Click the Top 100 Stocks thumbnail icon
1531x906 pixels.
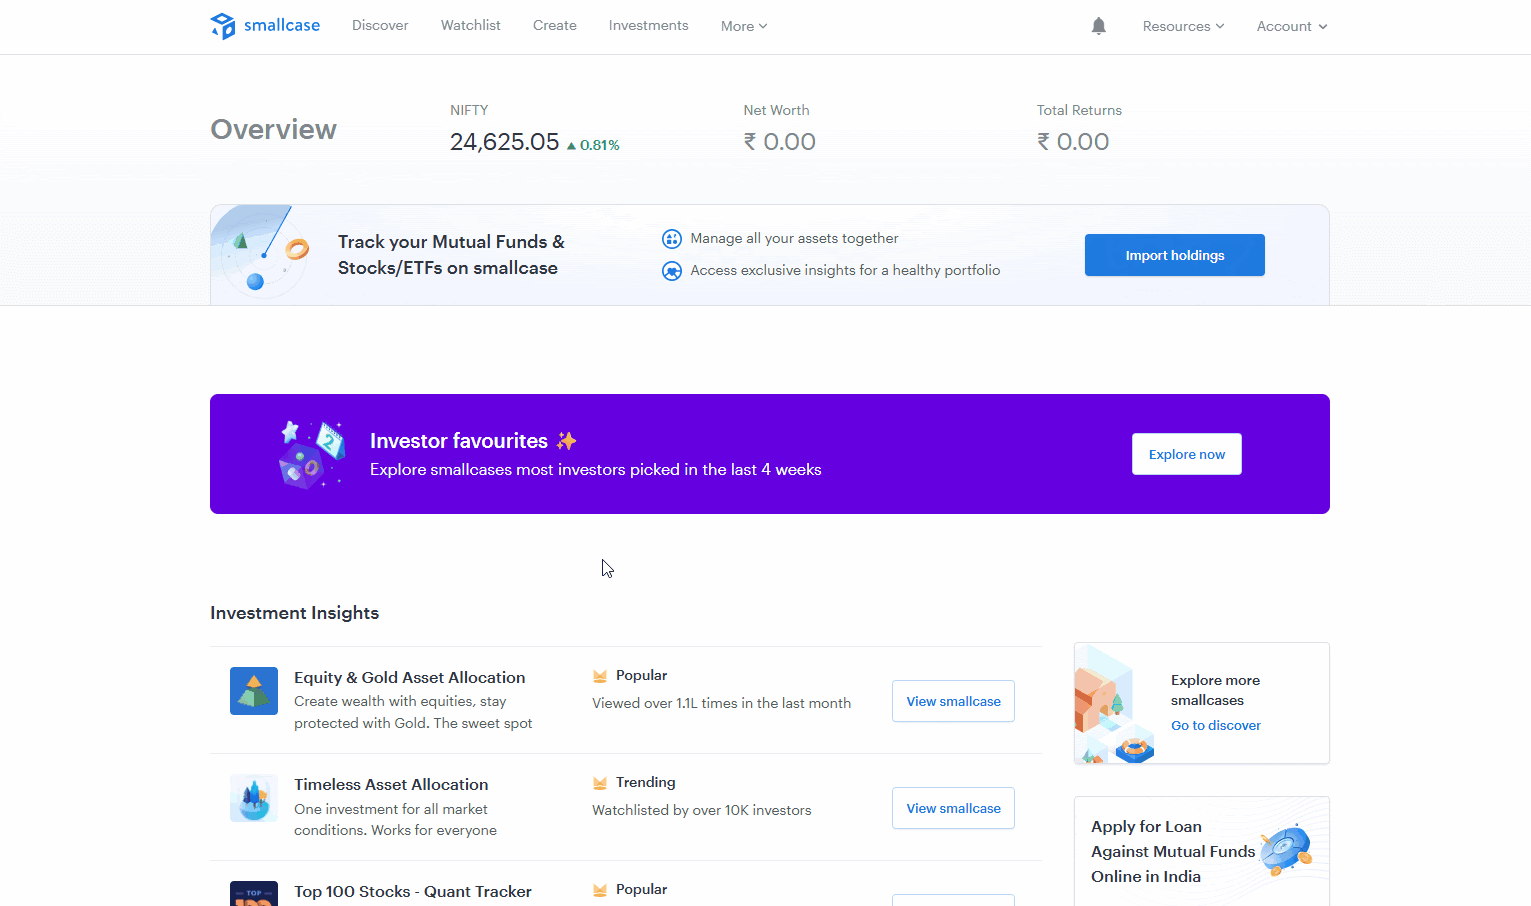tap(254, 894)
